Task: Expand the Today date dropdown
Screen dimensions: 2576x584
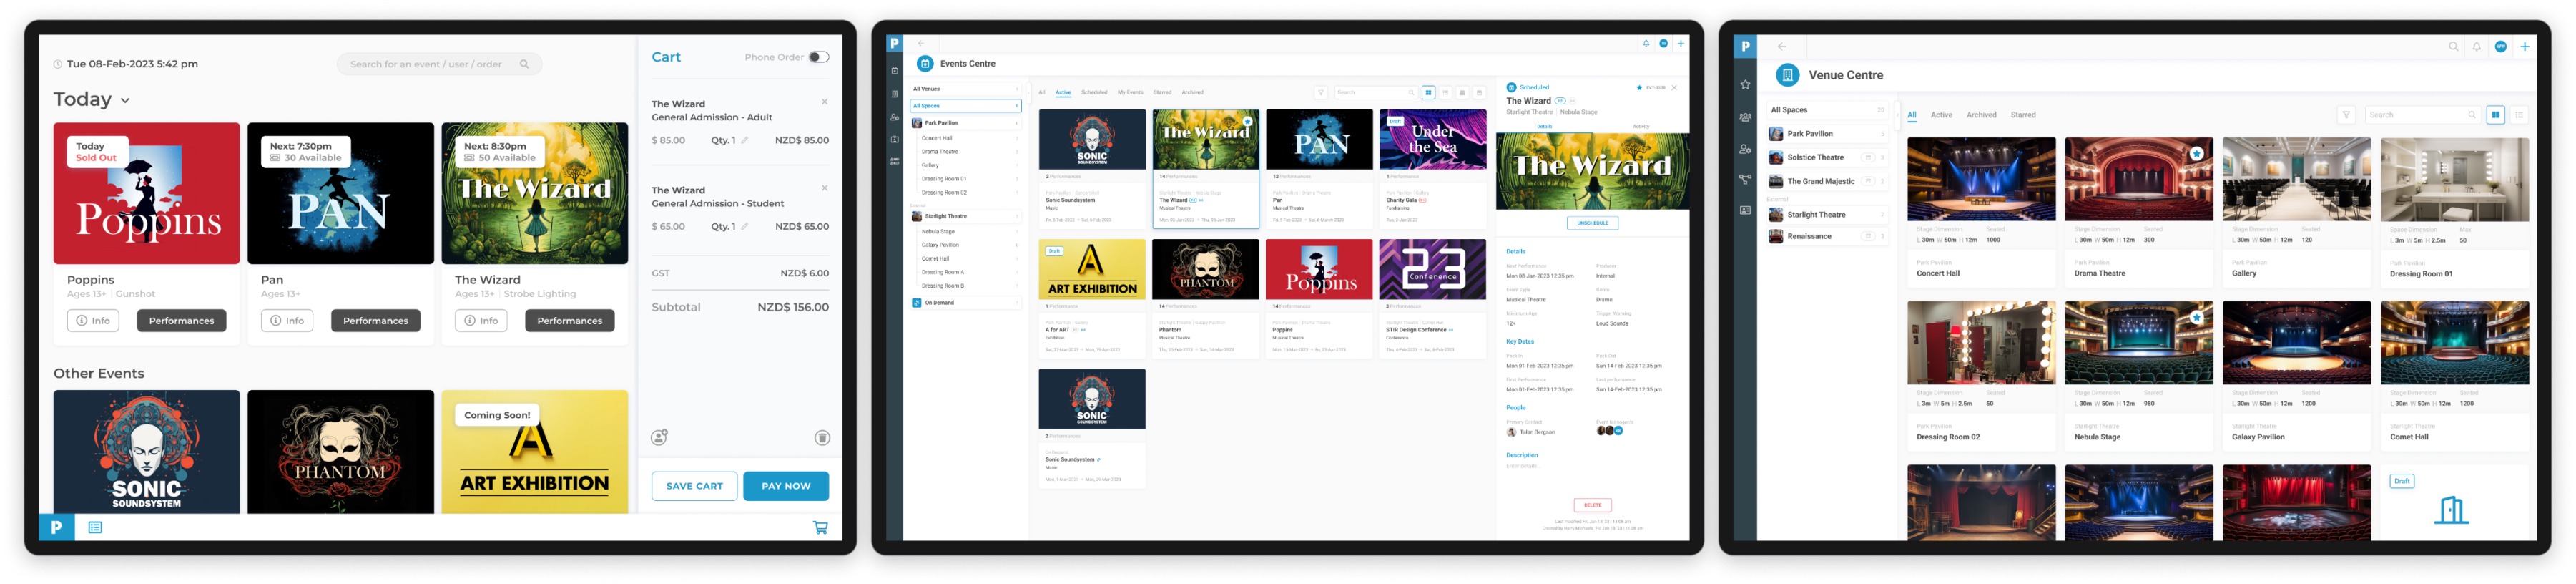Action: pos(125,100)
